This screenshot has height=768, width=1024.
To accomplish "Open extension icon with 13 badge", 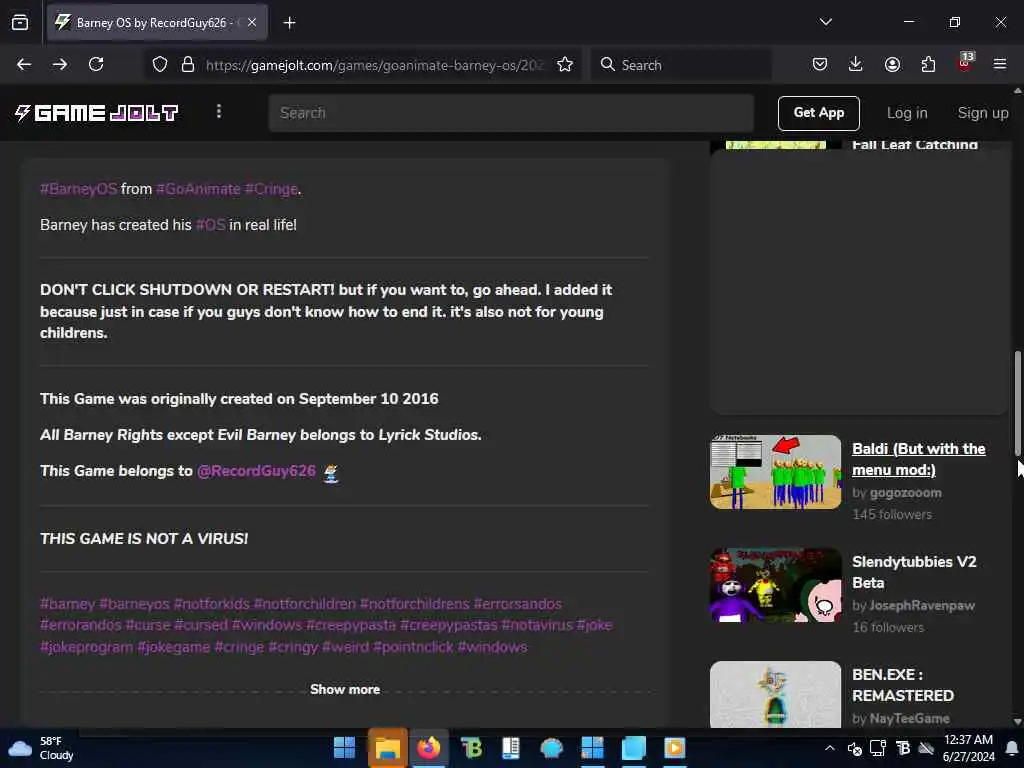I will [965, 63].
